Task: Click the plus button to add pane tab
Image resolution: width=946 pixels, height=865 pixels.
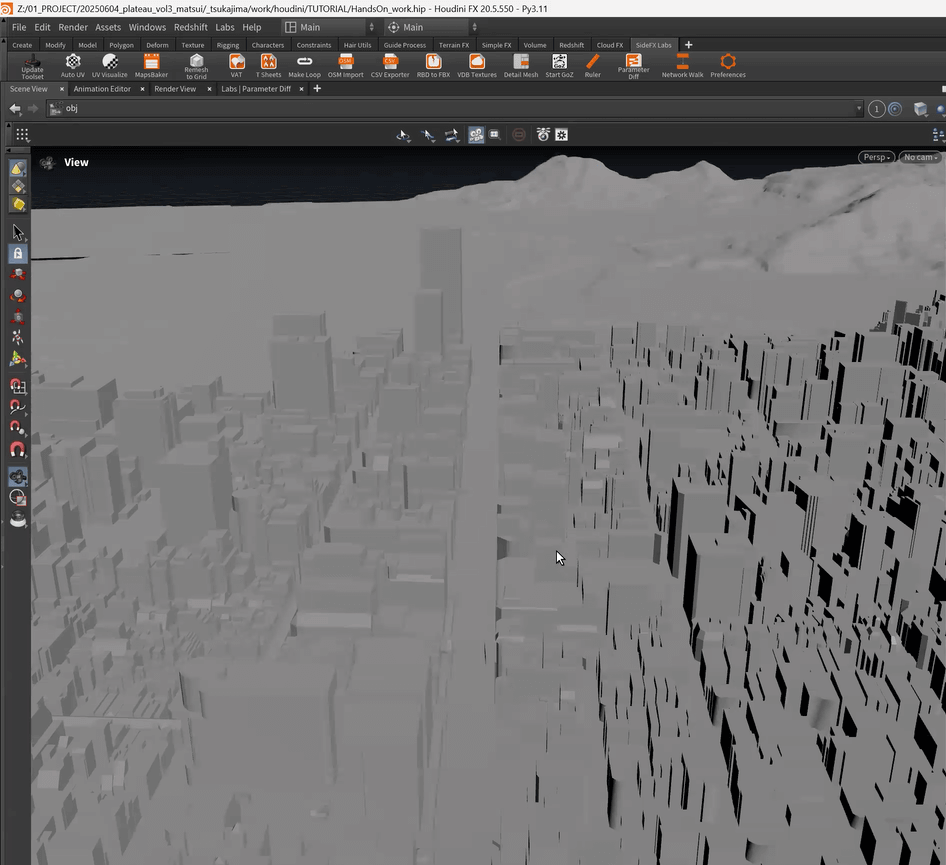Action: pyautogui.click(x=317, y=89)
